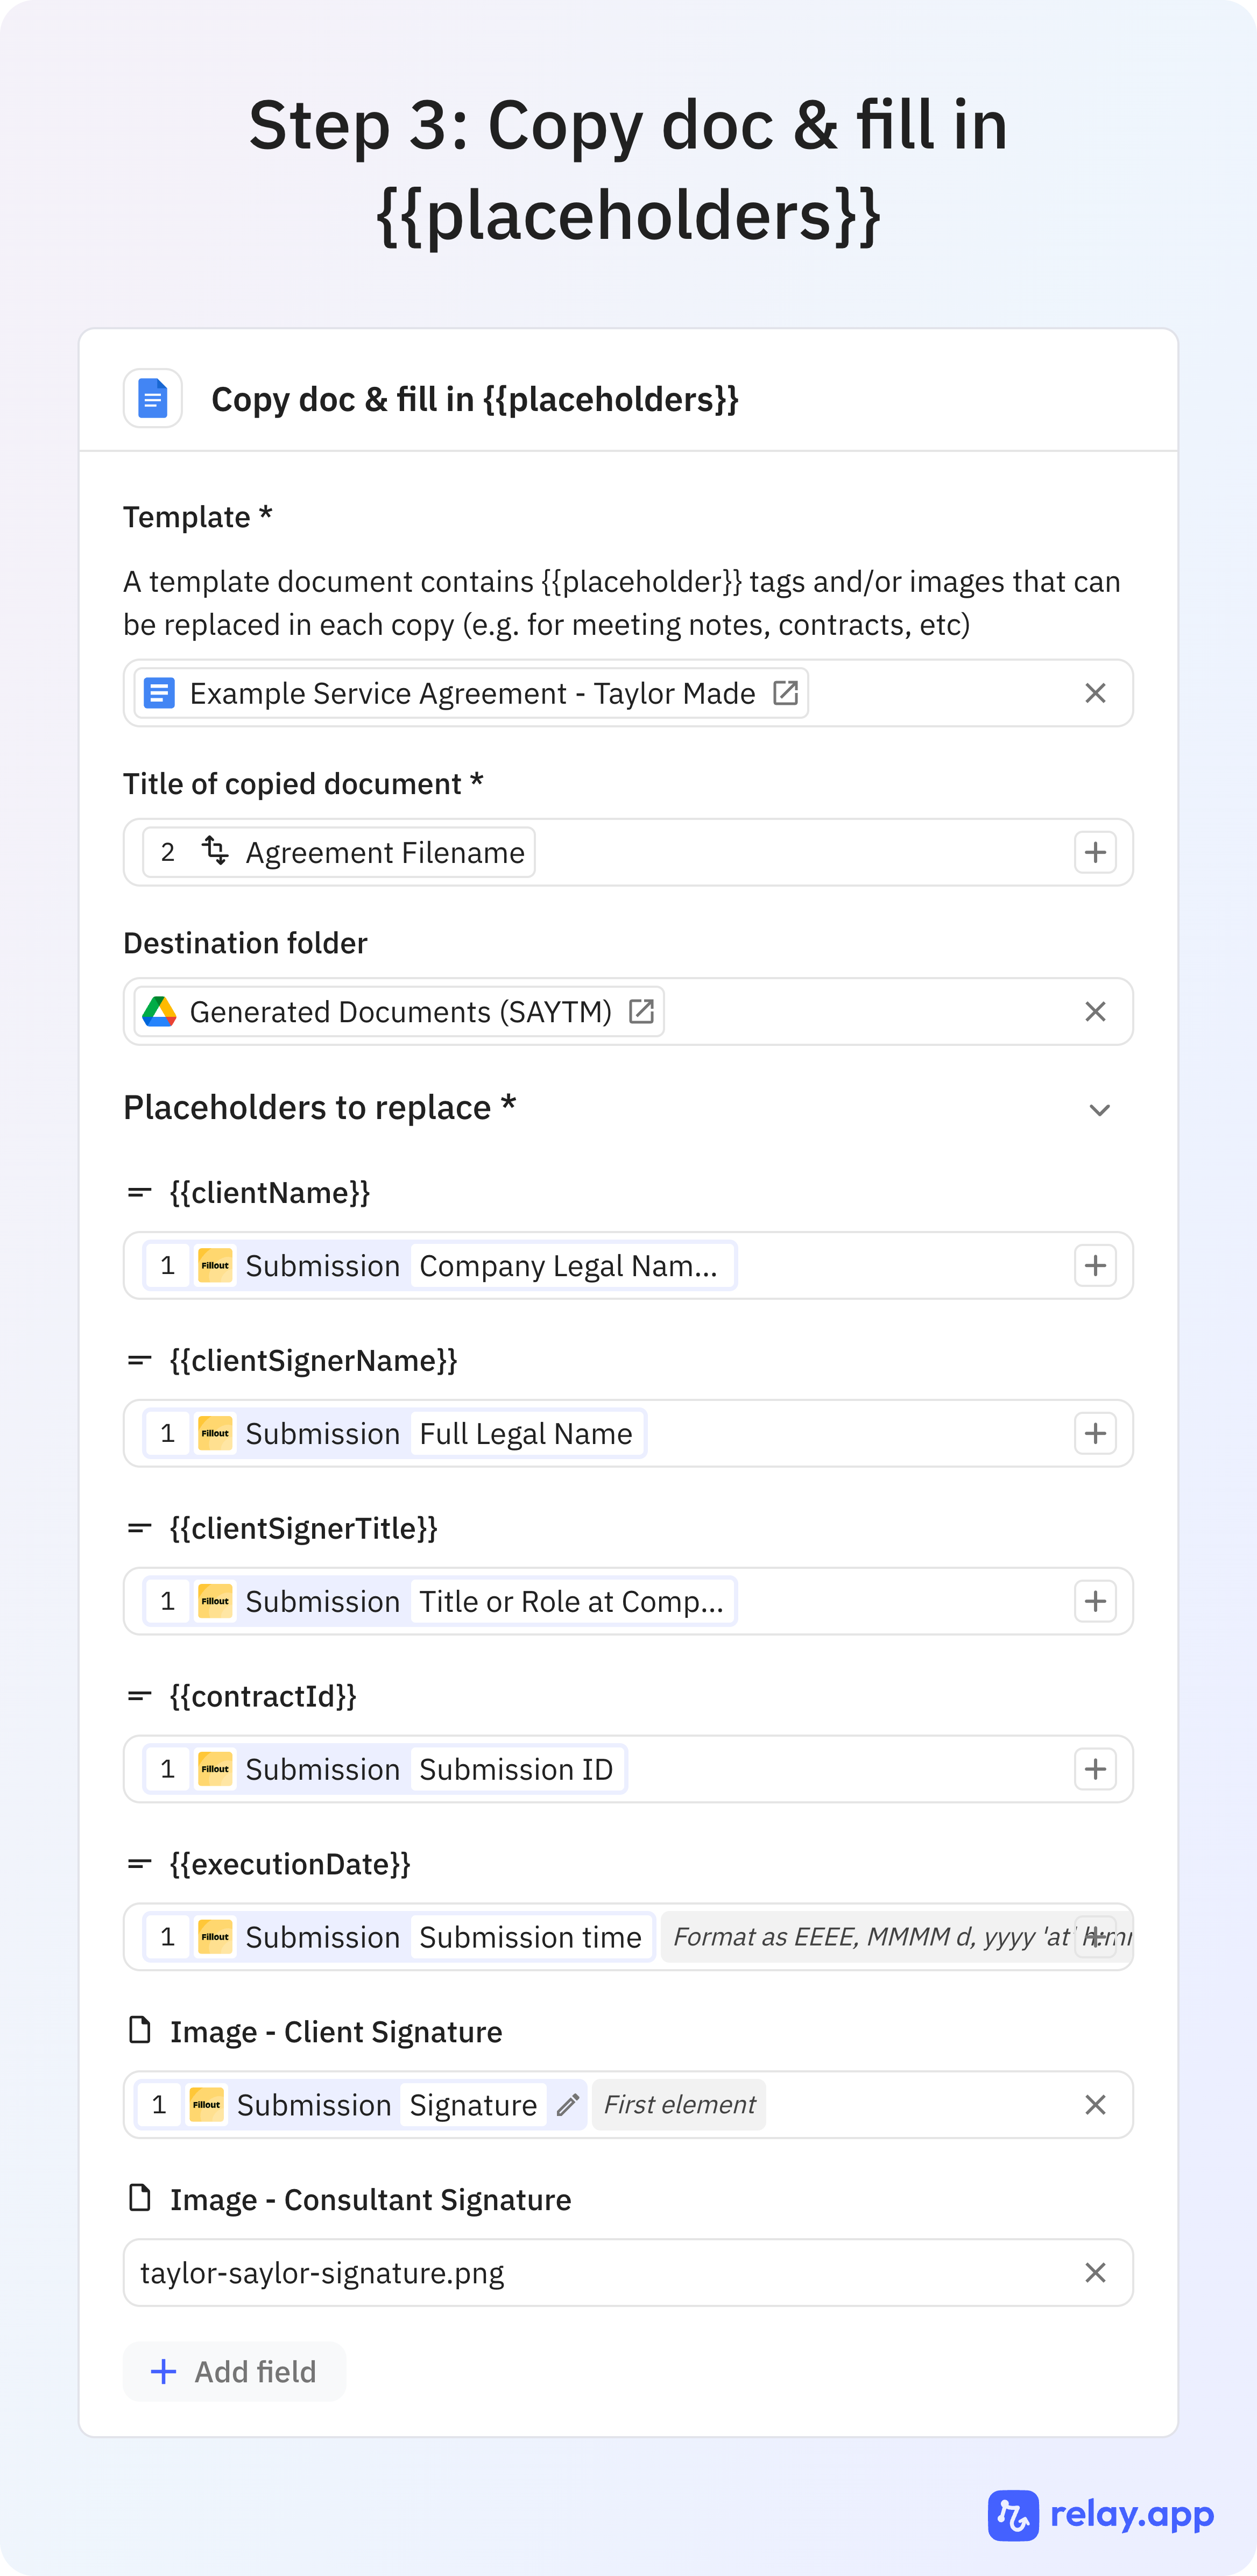The height and width of the screenshot is (2576, 1257).
Task: Click the Google Docs icon in step header
Action: [152, 398]
